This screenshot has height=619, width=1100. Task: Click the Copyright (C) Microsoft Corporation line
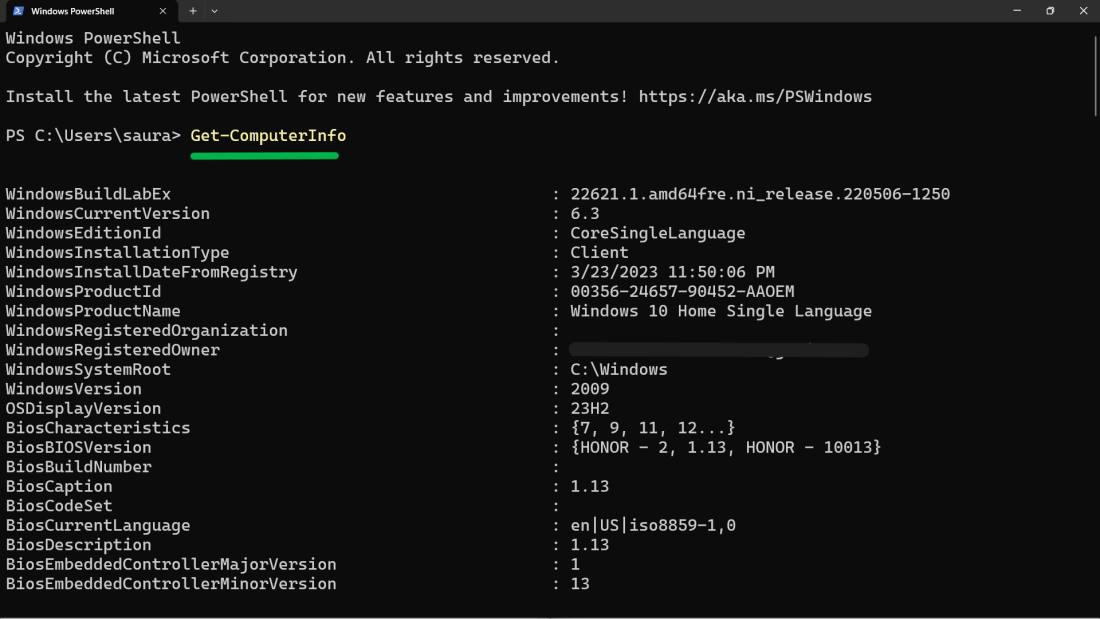283,58
